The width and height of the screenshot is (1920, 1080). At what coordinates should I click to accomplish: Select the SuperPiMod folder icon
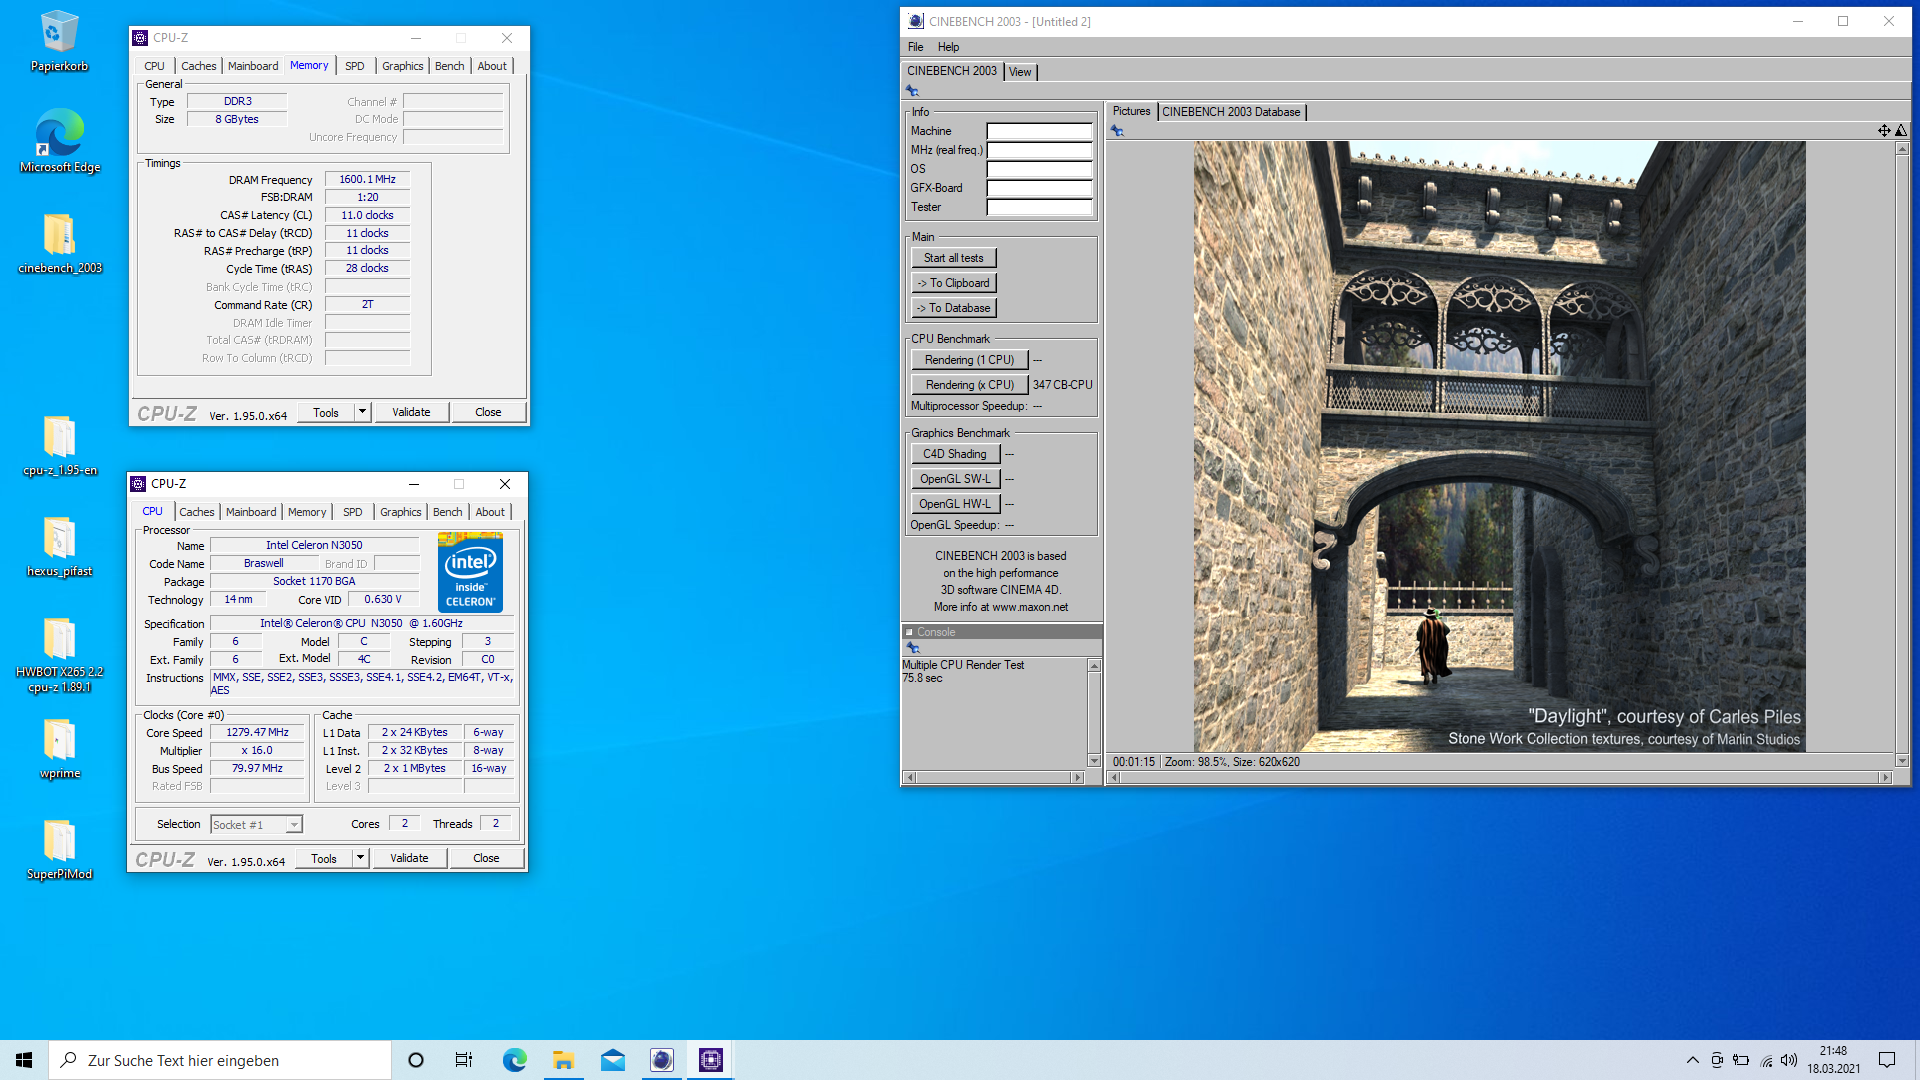[x=59, y=850]
